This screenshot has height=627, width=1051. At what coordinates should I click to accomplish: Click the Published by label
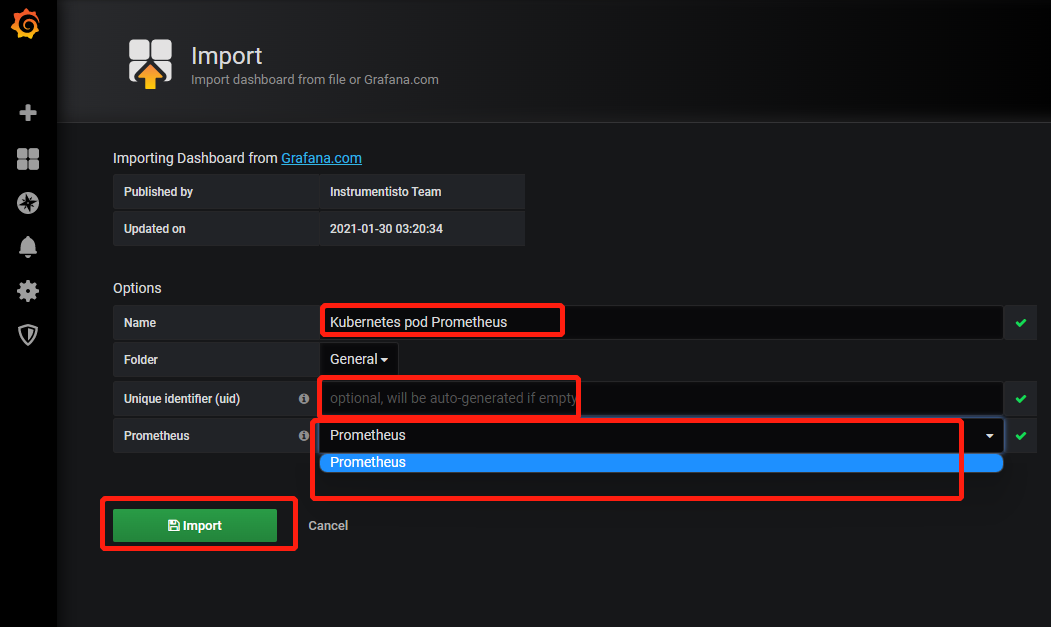pos(158,192)
